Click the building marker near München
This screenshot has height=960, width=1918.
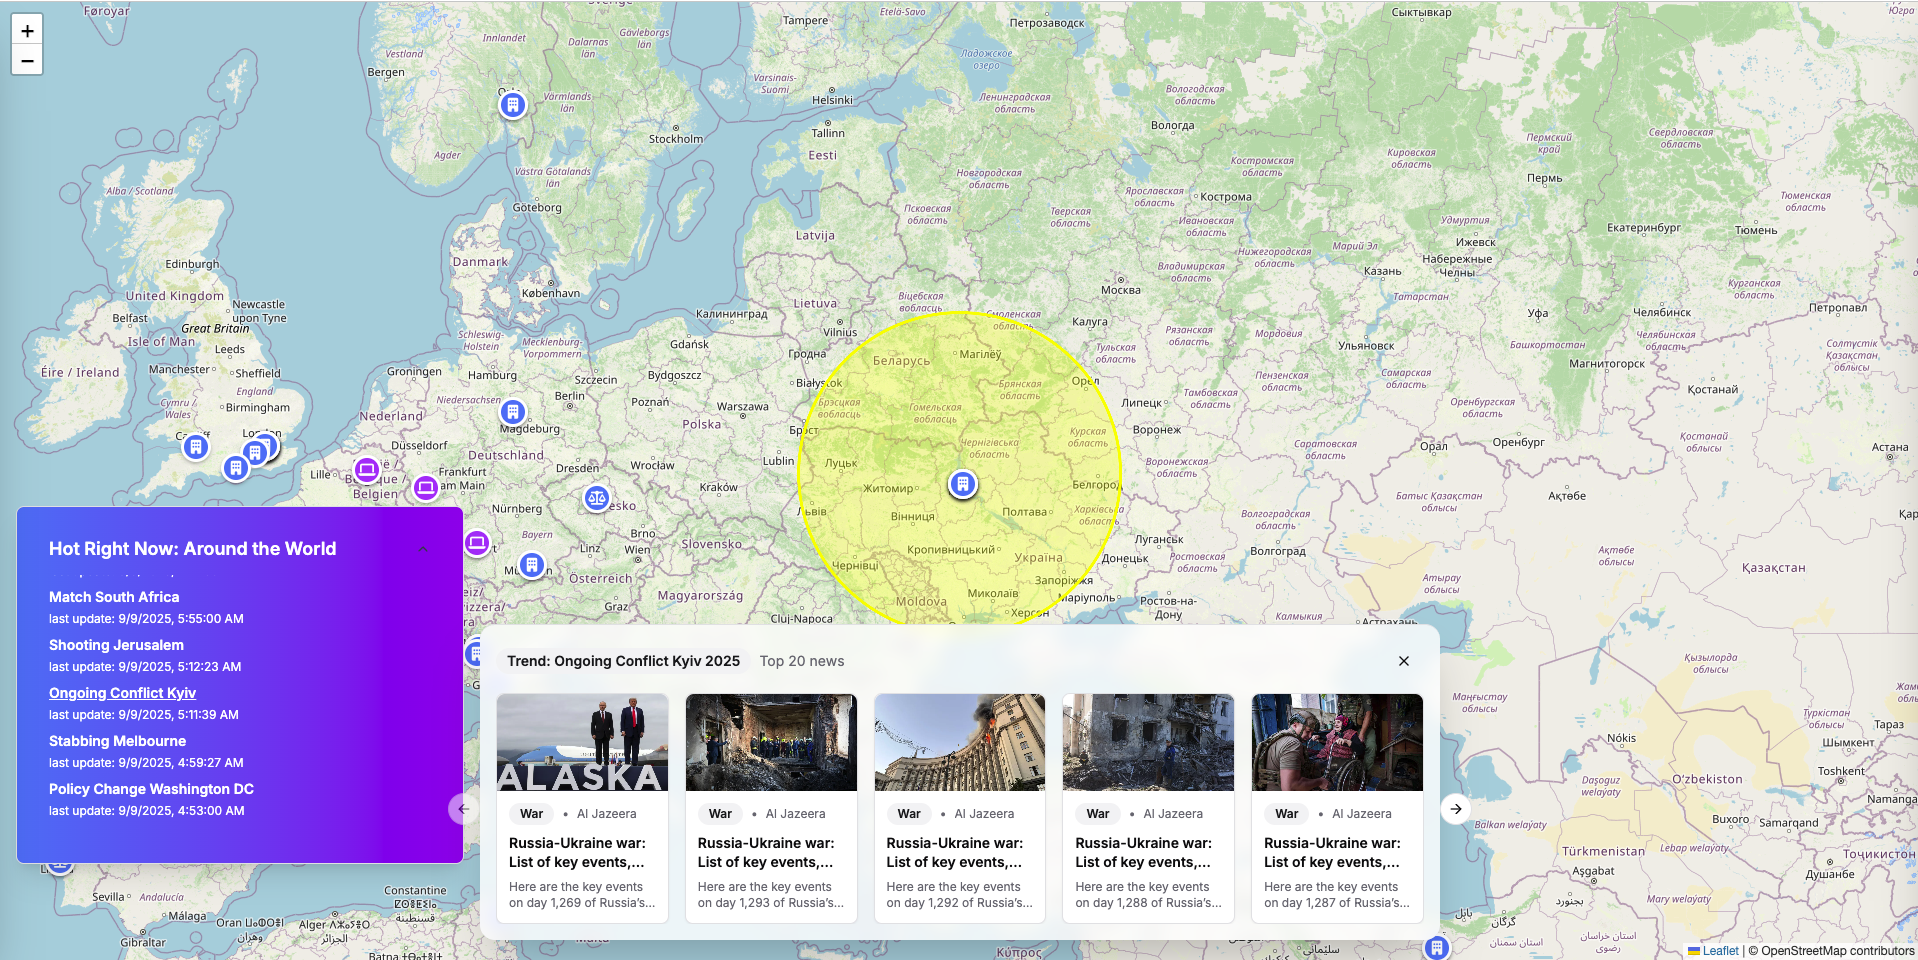tap(532, 564)
